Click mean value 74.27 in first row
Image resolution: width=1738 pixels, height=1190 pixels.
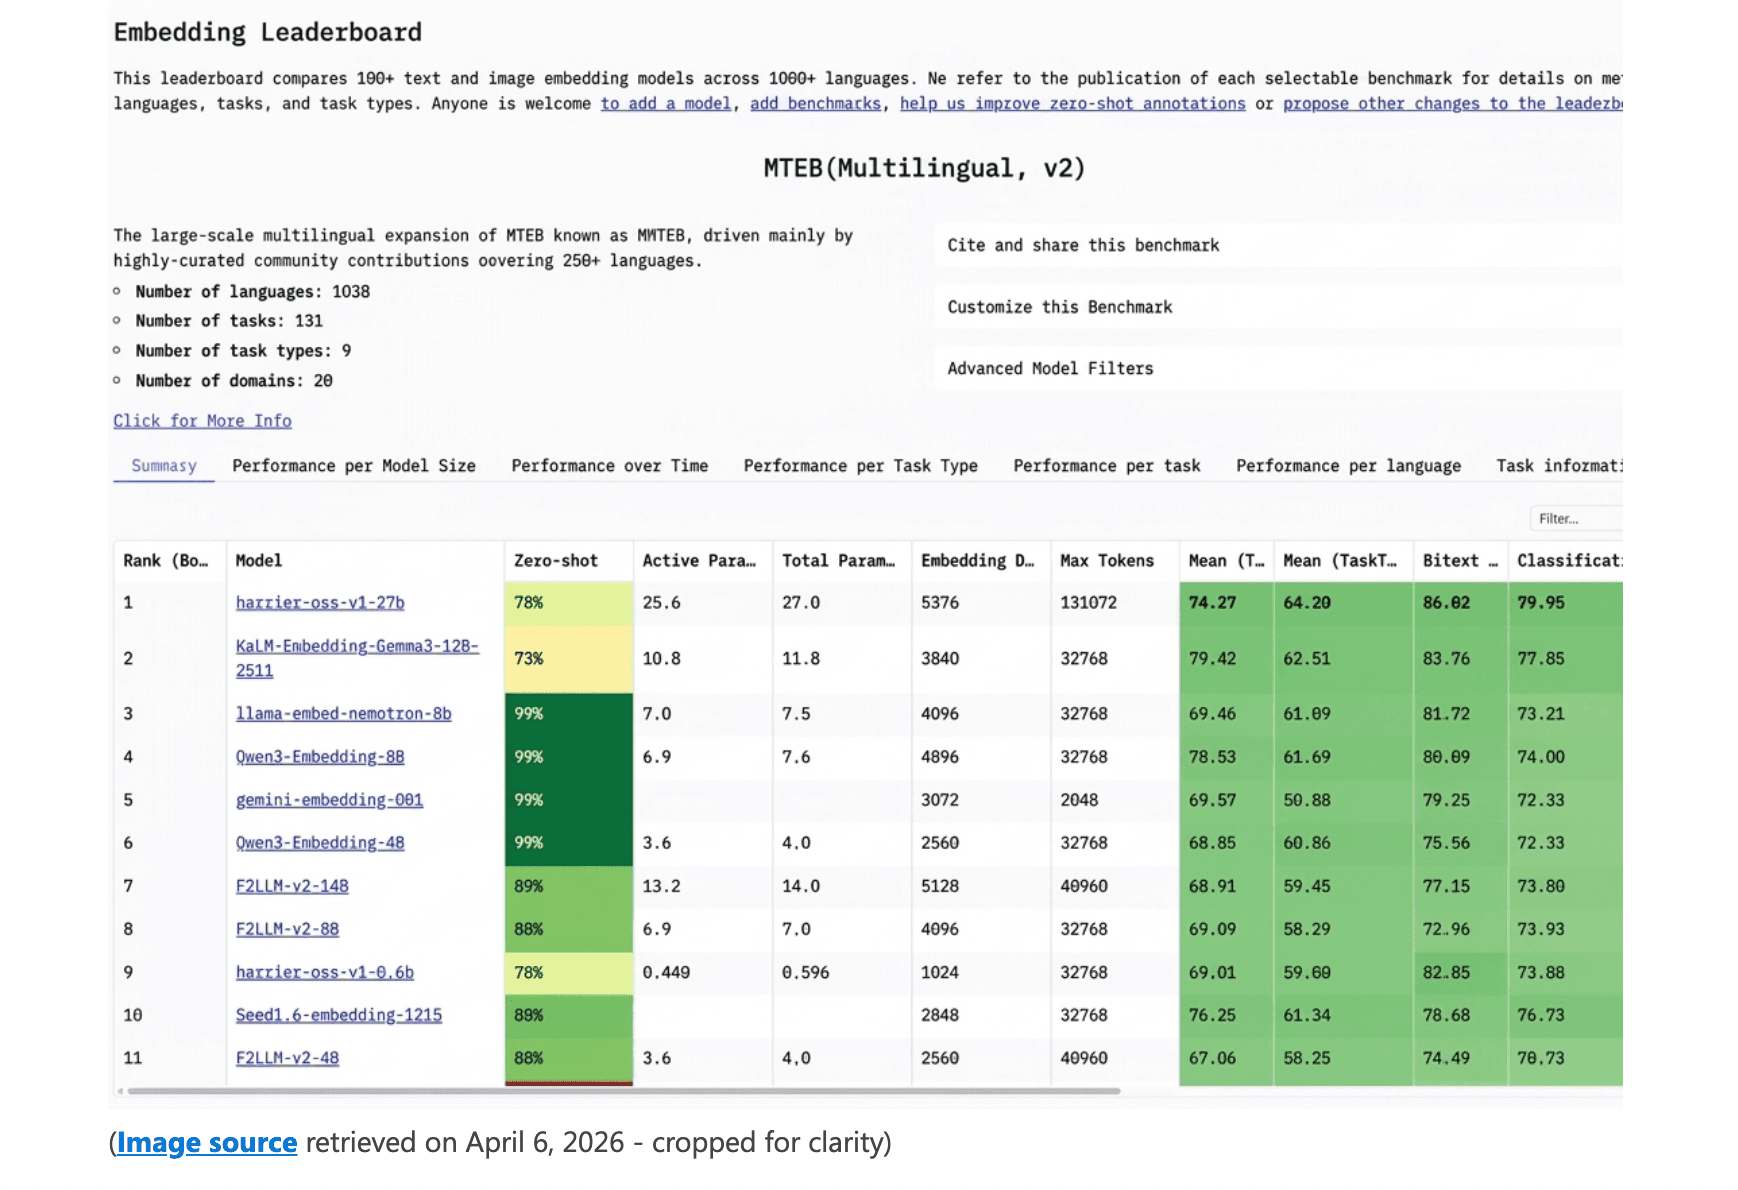point(1227,603)
